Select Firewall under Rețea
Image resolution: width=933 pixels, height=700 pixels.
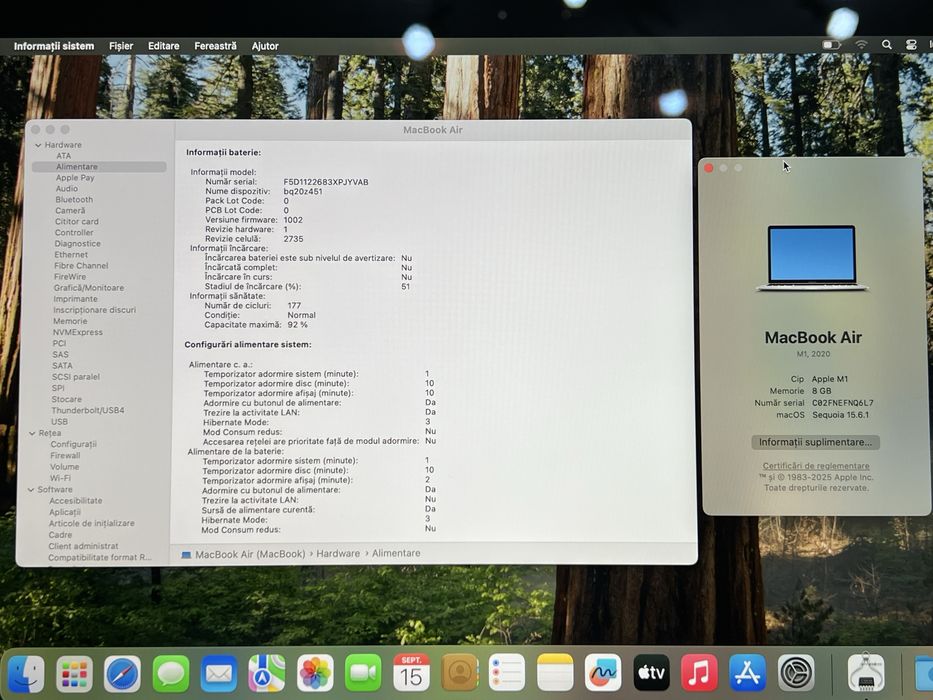[x=65, y=455]
